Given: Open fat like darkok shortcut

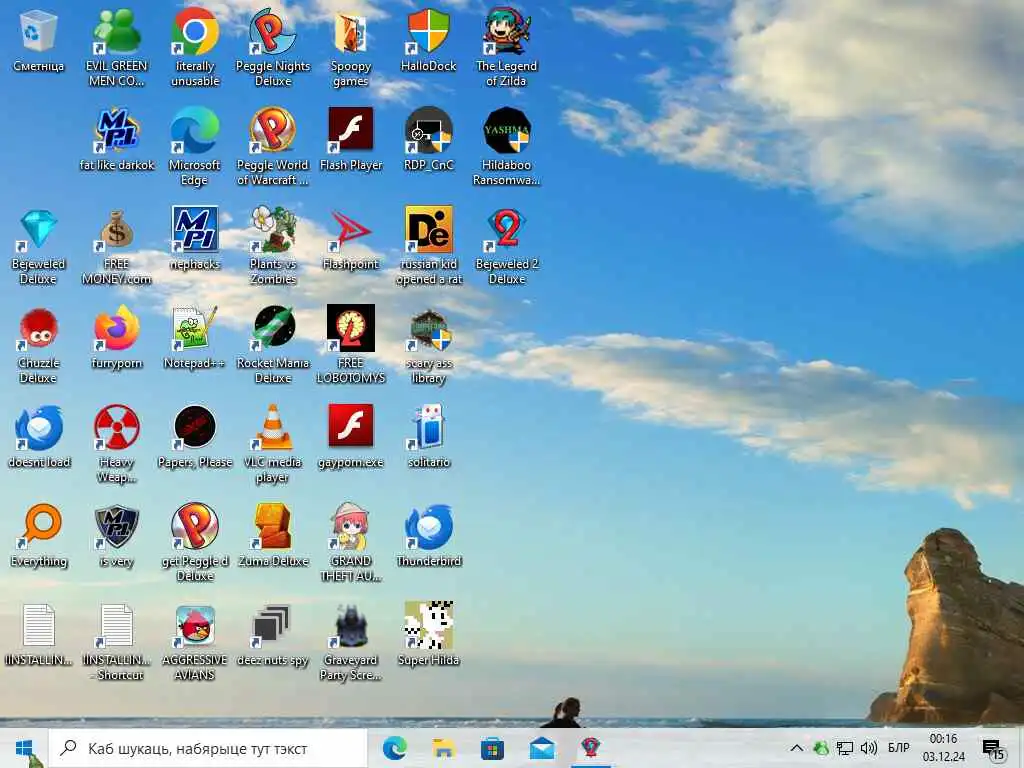Looking at the screenshot, I should (116, 140).
